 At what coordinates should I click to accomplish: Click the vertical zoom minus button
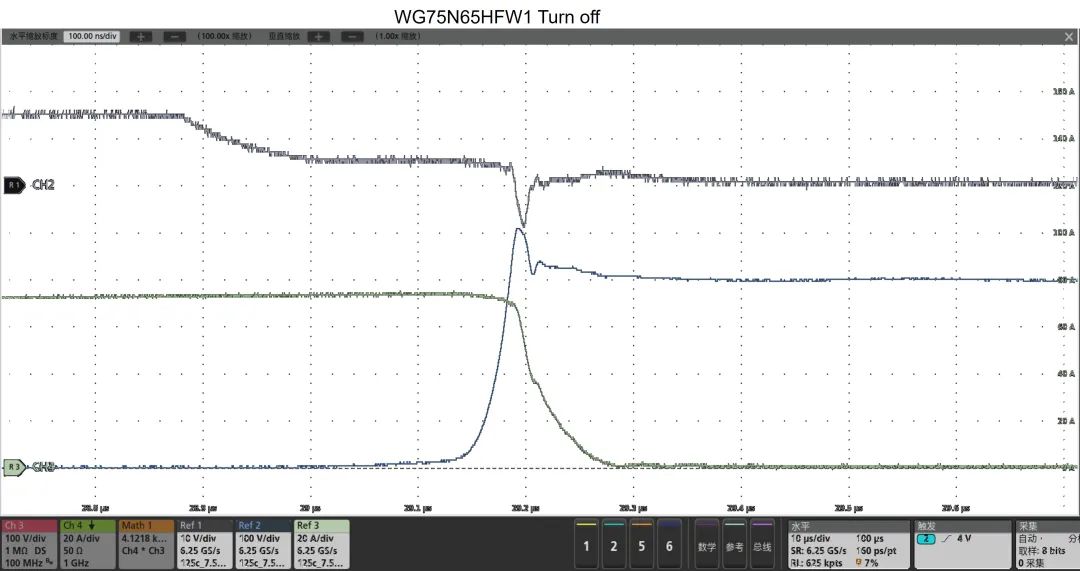352,36
